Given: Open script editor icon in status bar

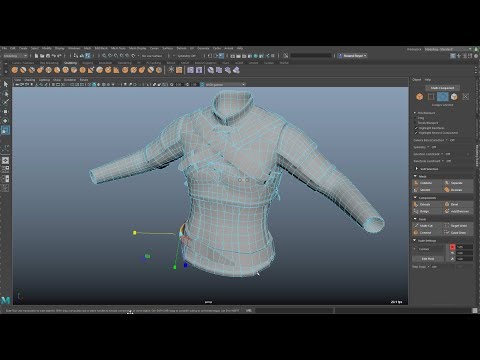Looking at the screenshot, I should [475, 310].
